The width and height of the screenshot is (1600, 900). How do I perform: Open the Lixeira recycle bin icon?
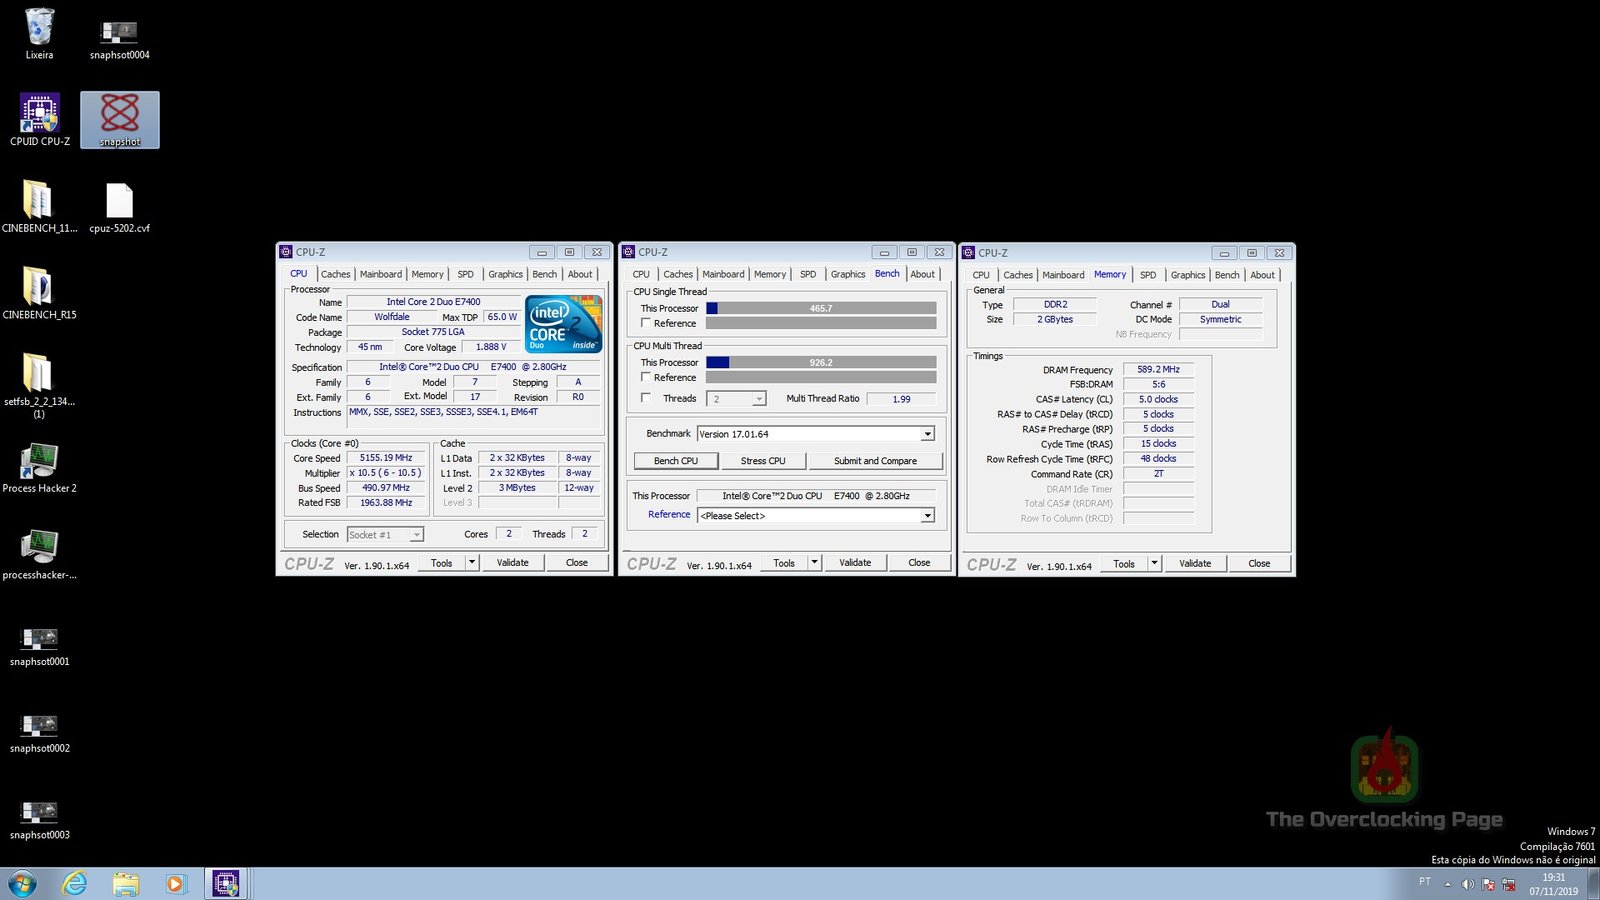click(39, 29)
